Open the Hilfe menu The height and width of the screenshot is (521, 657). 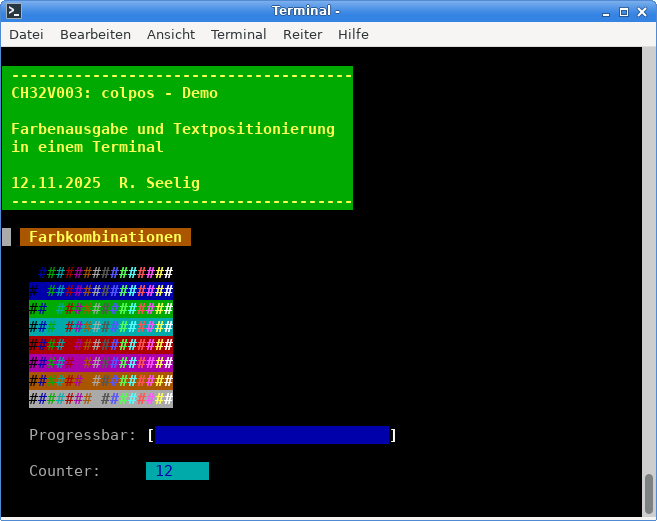click(x=353, y=34)
